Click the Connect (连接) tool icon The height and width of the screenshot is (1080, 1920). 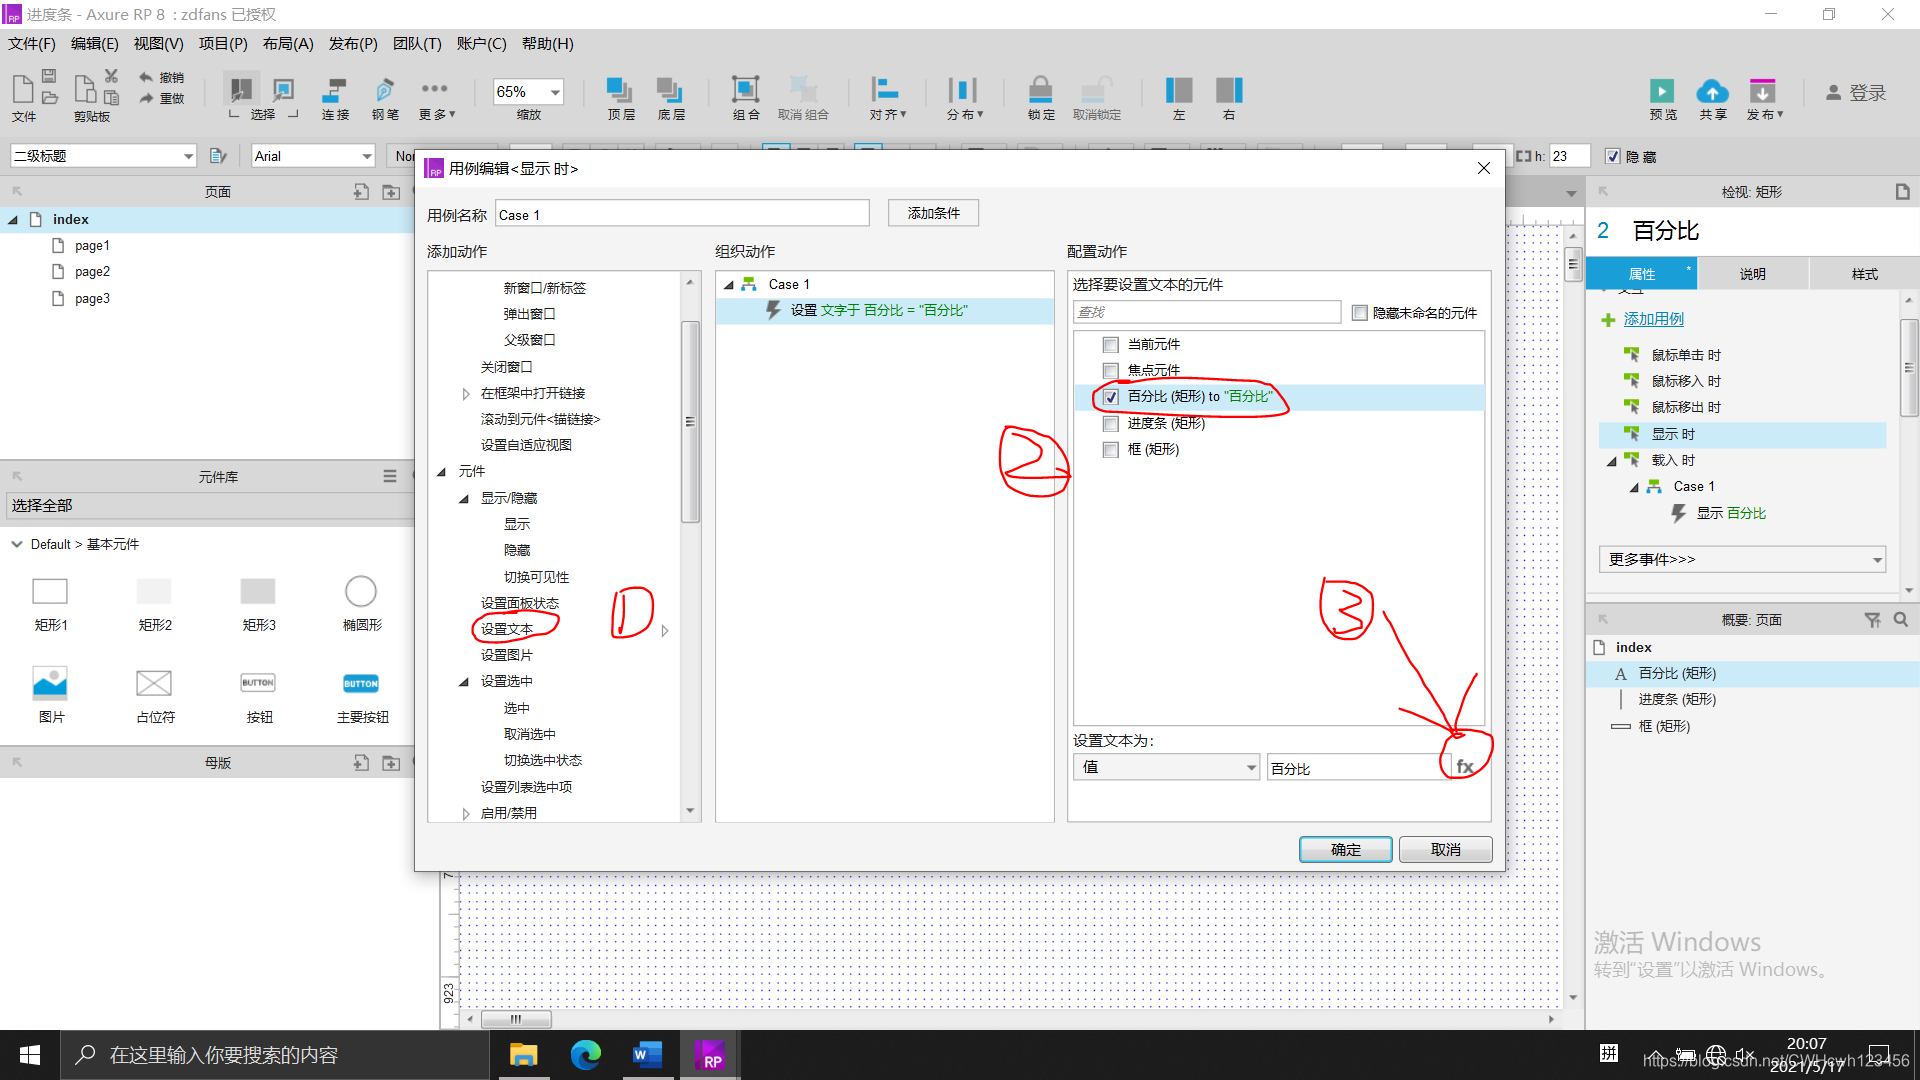[334, 90]
